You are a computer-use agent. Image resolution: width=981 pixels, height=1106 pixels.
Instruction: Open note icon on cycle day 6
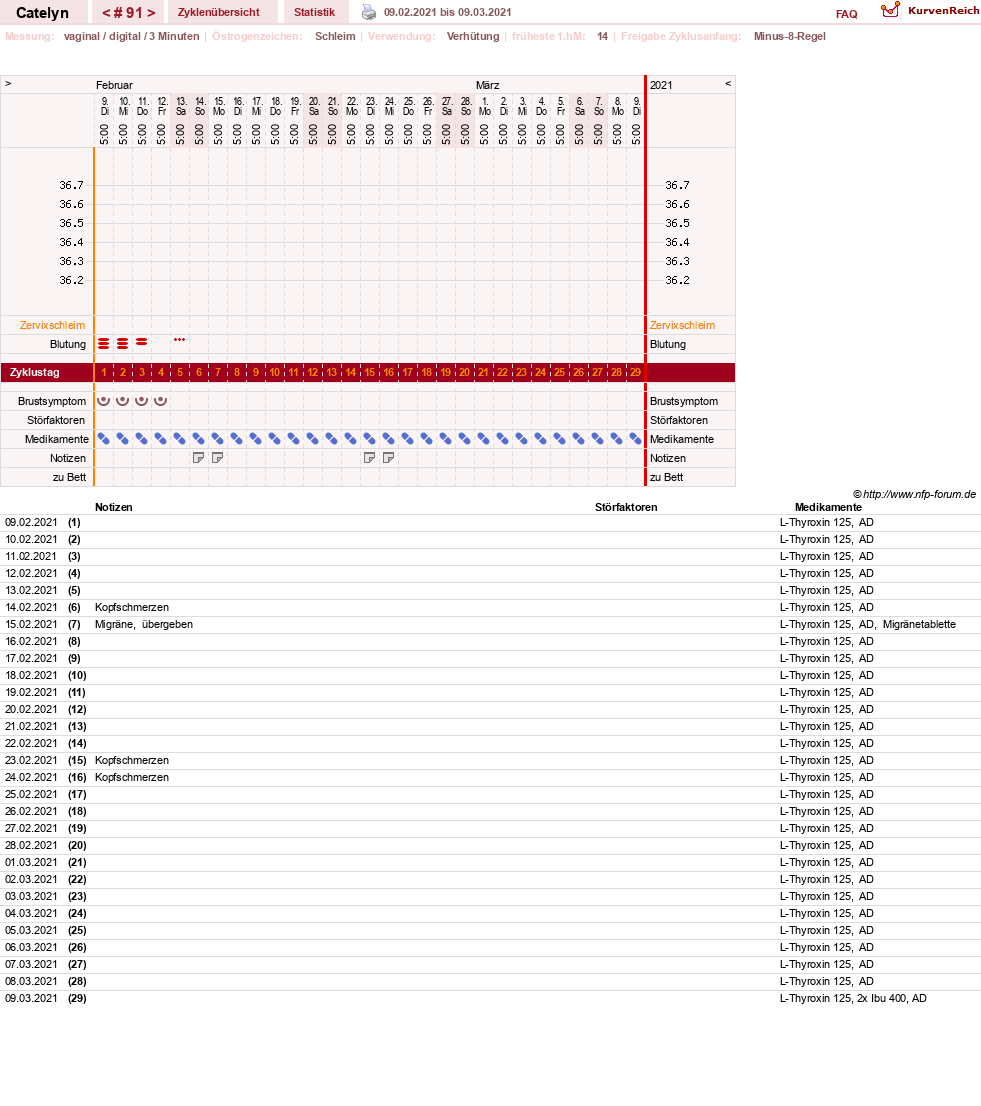tap(199, 458)
